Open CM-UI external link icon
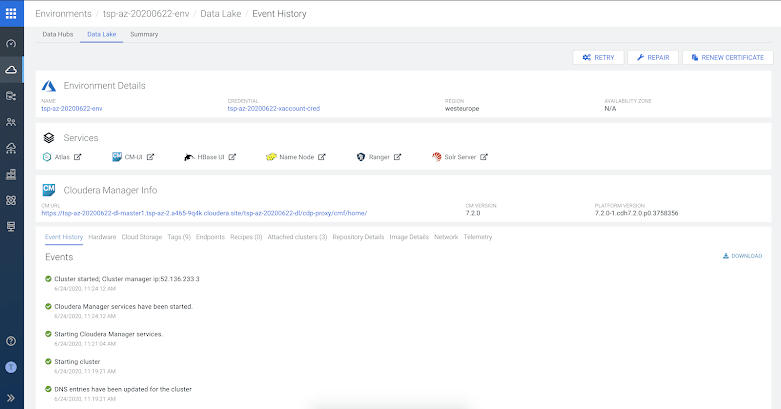Viewport: 781px width, 409px height. click(150, 157)
